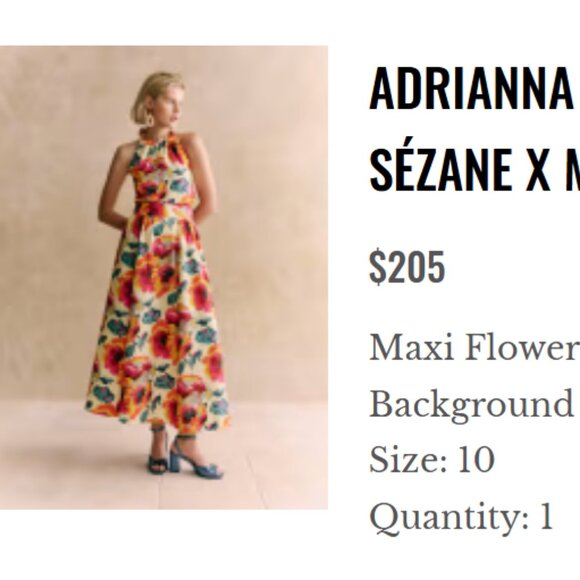This screenshot has width=580, height=580.
Task: Click the number 1 in quantity line
Action: (x=546, y=515)
